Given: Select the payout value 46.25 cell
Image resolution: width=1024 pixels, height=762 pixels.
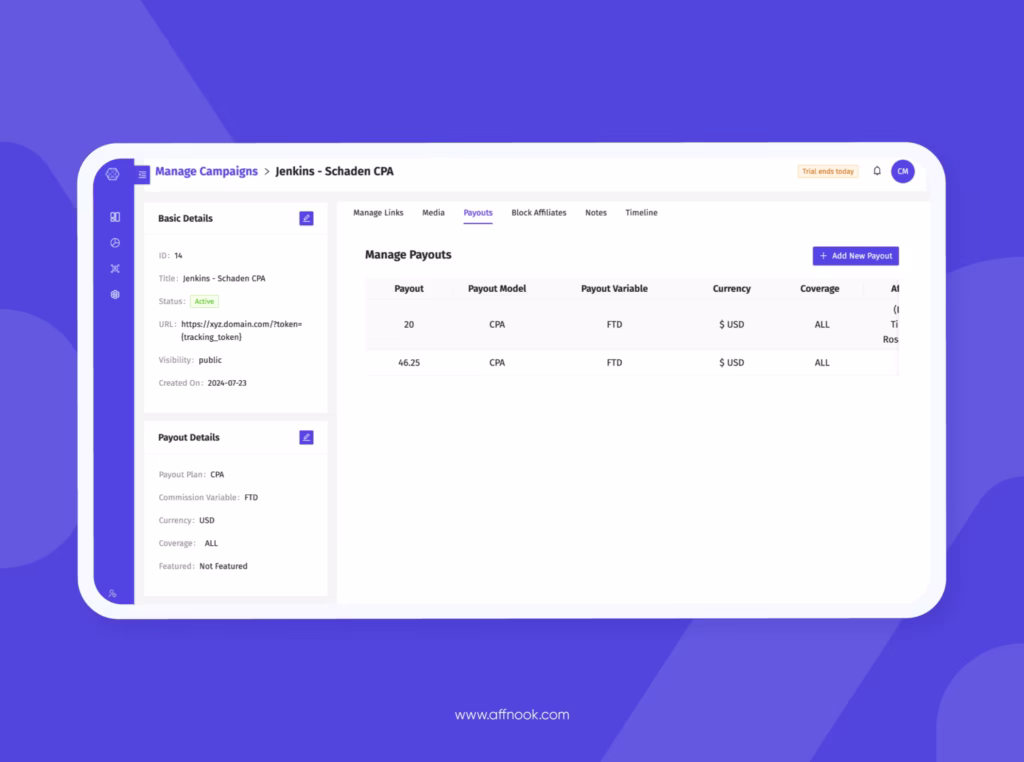Looking at the screenshot, I should [409, 362].
